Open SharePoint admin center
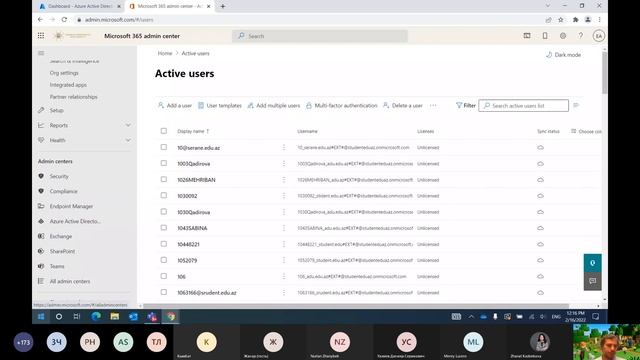Screen dimensions: 640x360 62,251
